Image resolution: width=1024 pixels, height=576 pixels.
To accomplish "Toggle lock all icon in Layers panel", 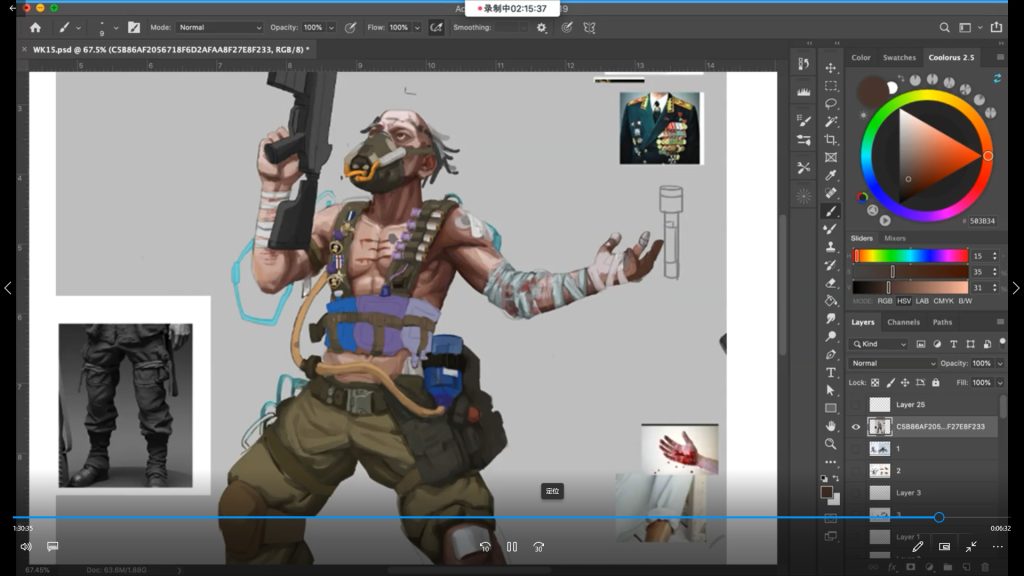I will click(x=935, y=383).
